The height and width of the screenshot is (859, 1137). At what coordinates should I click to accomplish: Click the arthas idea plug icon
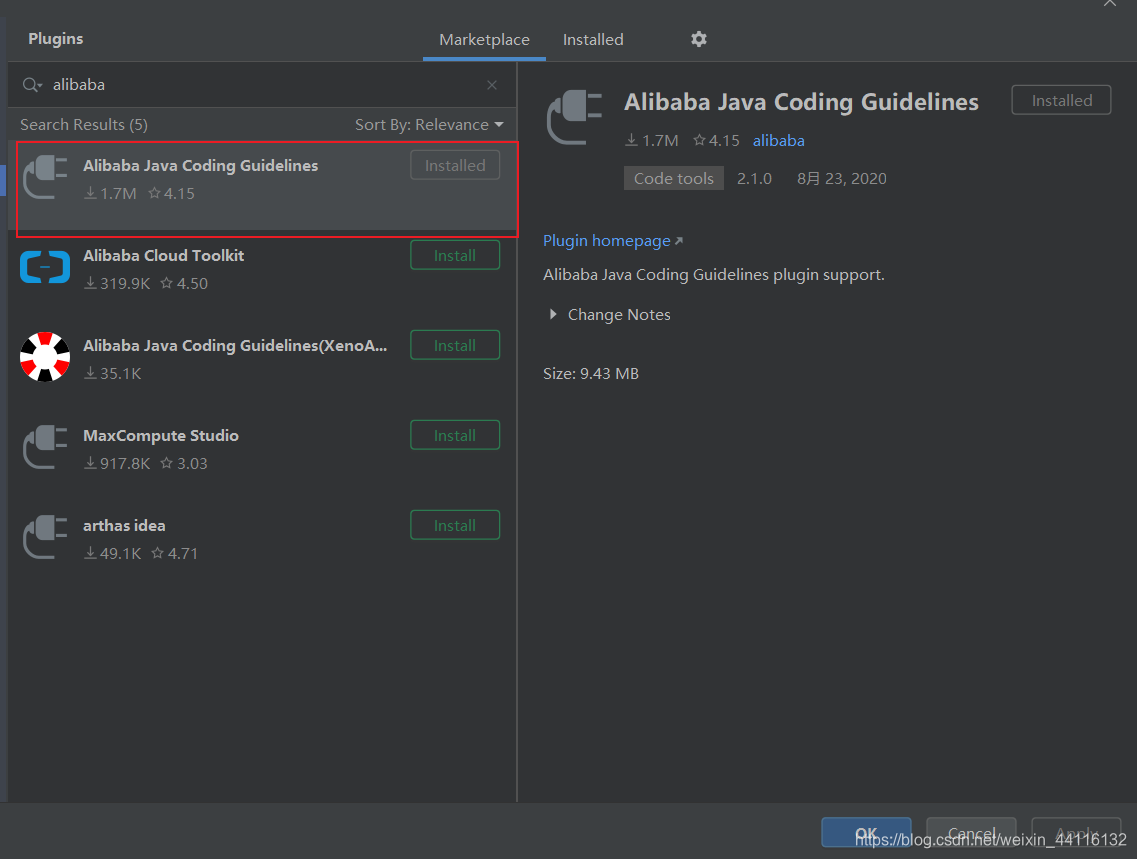click(x=45, y=536)
